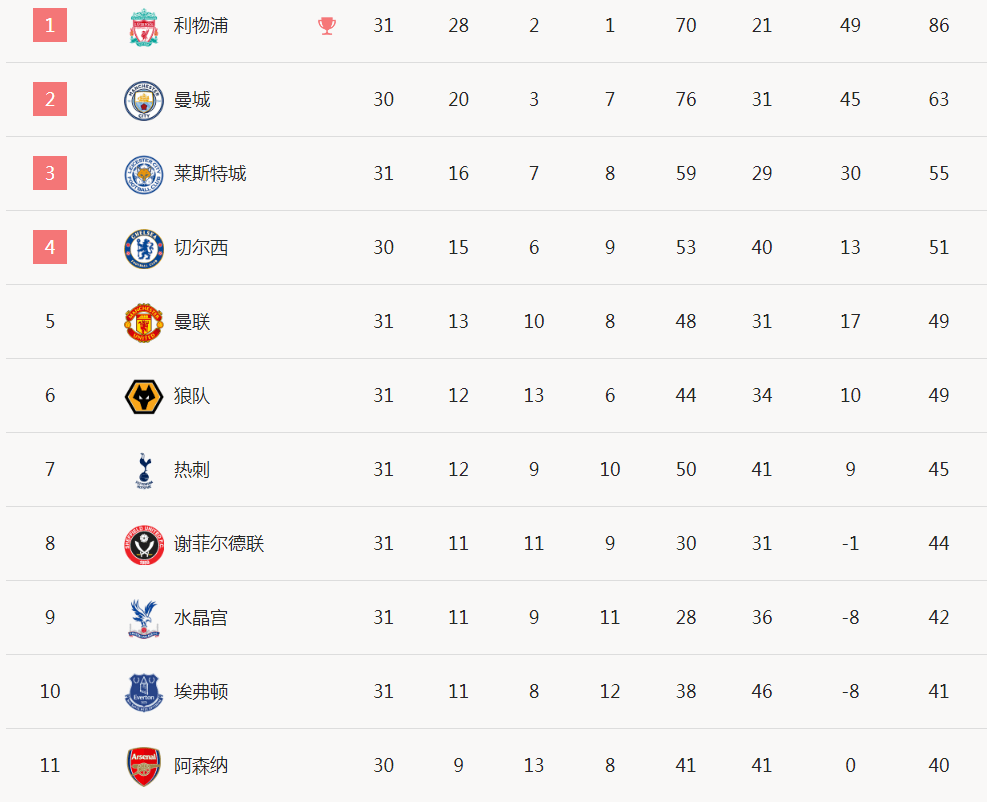987x802 pixels.
Task: Click the Manchester City crest
Action: [x=144, y=100]
